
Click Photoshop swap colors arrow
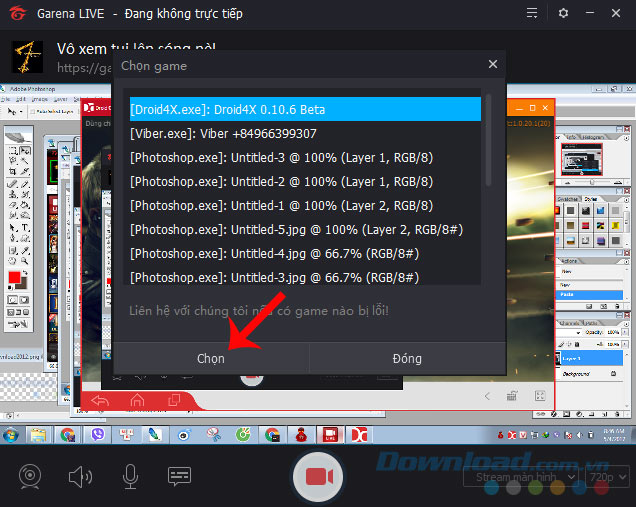(25, 273)
